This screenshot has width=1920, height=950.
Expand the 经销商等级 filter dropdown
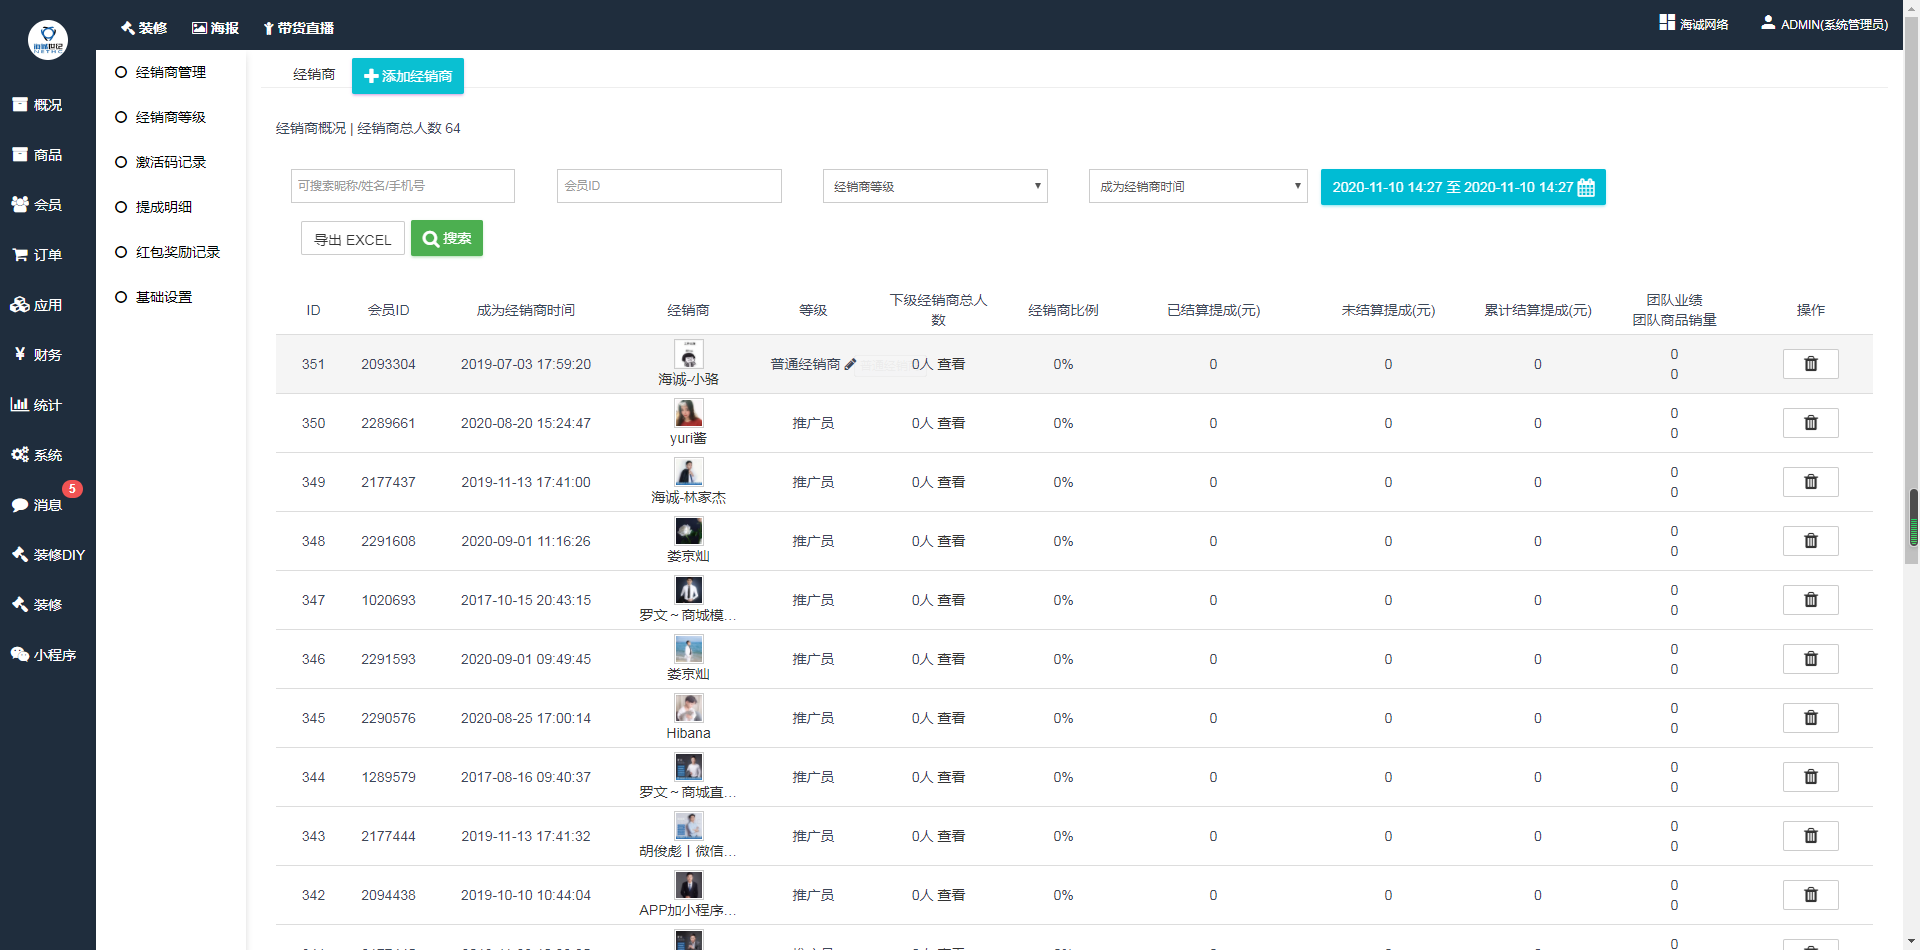934,186
